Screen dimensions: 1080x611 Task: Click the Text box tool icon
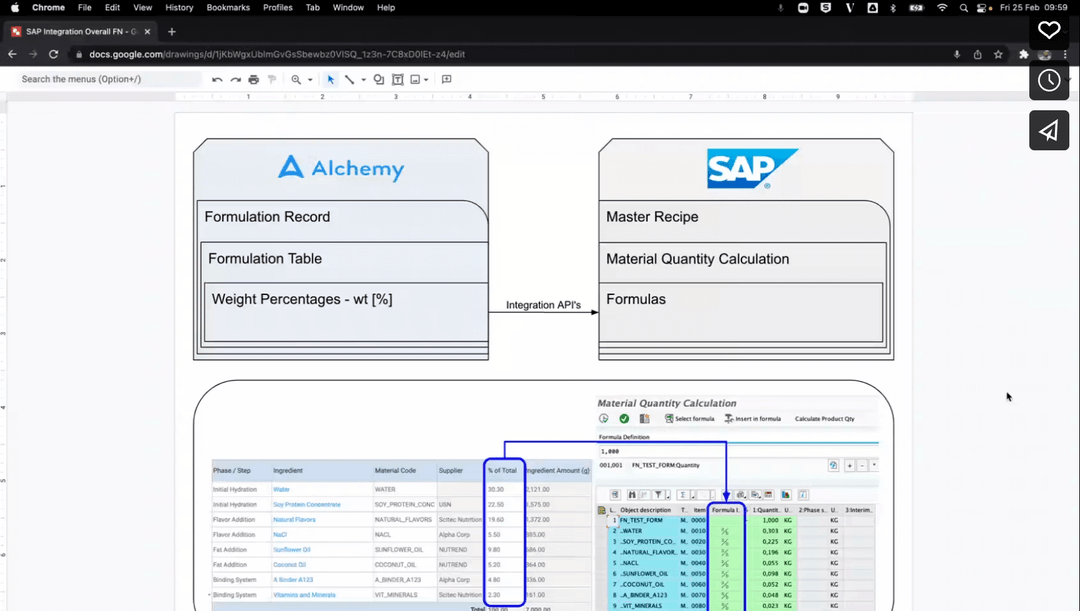click(x=395, y=79)
